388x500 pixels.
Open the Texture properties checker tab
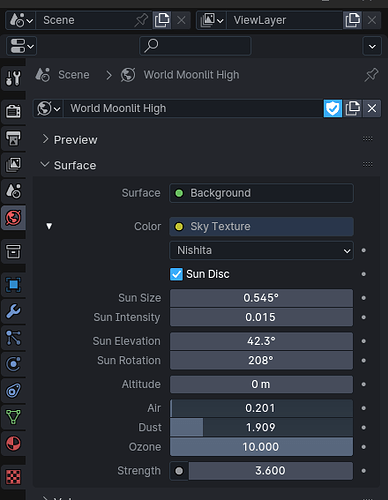(13, 477)
